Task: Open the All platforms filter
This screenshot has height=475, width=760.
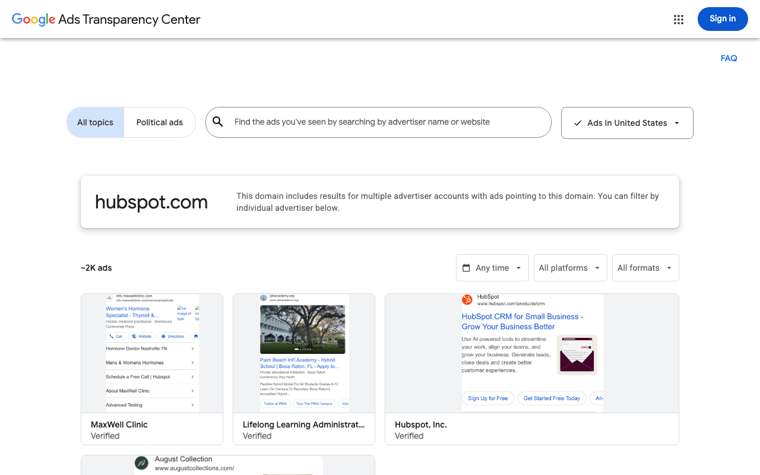Action: pos(570,268)
